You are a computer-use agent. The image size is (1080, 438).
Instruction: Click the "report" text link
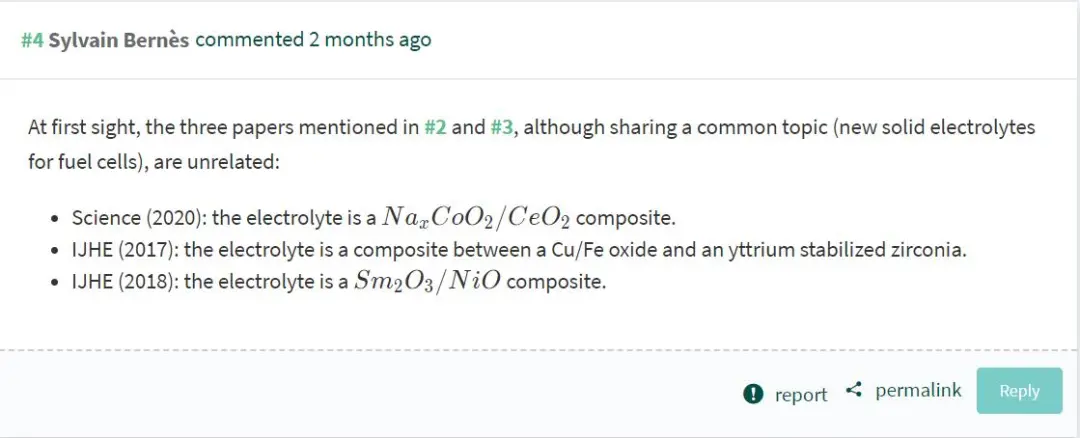click(801, 395)
